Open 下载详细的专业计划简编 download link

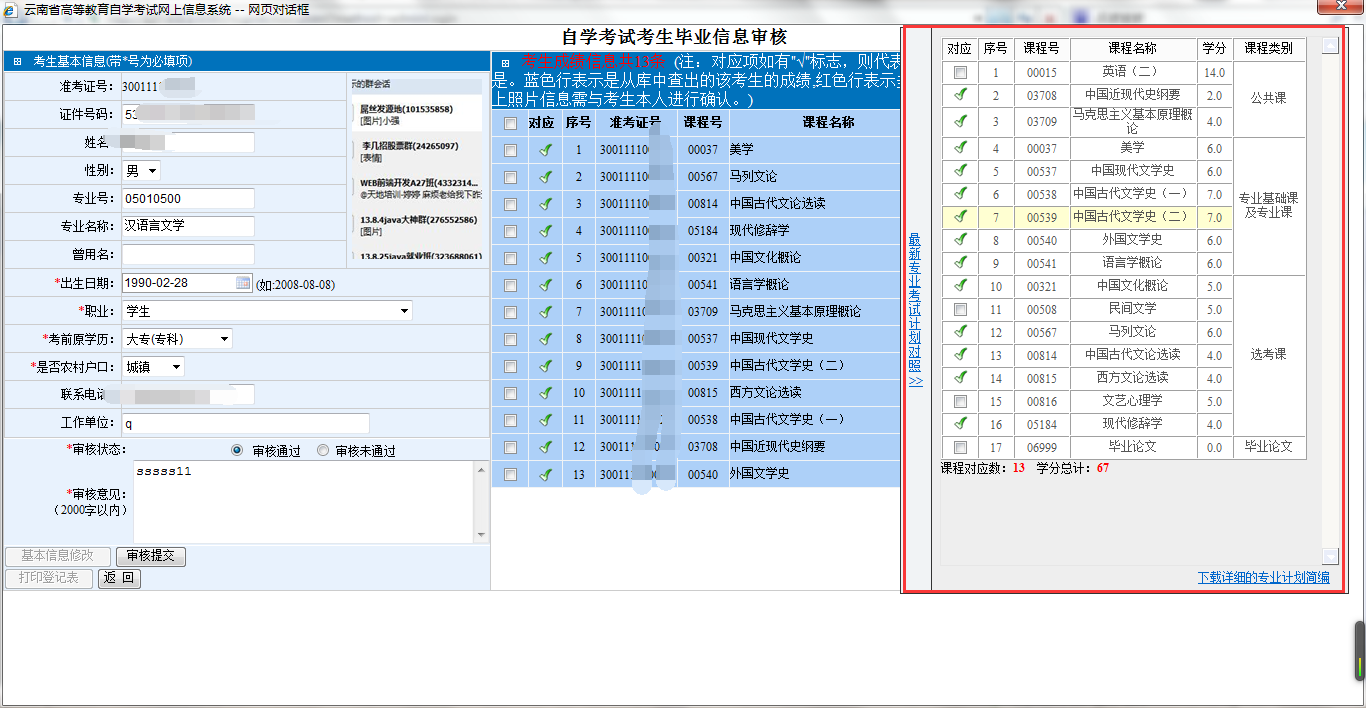tap(1263, 577)
